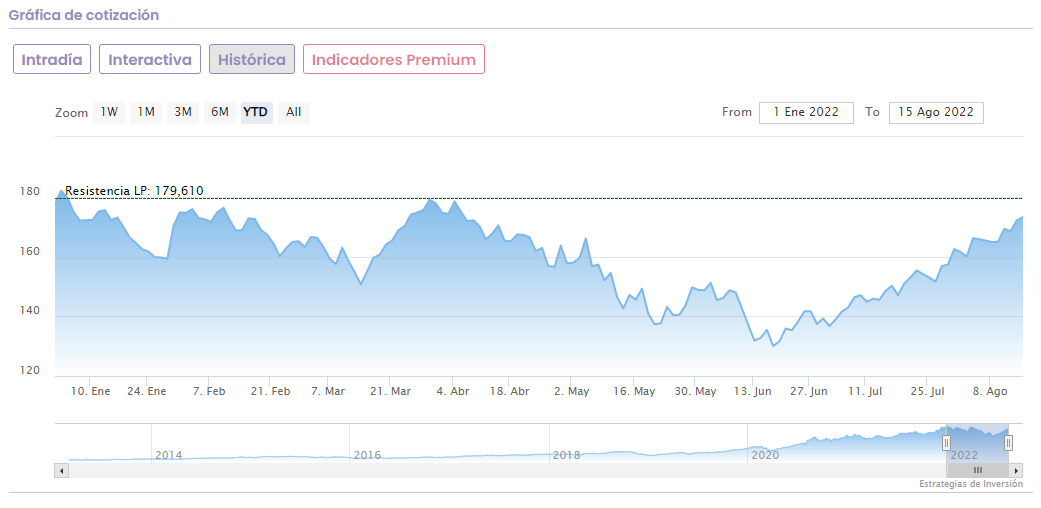Set zoom range to 3M
The image size is (1041, 508).
[183, 112]
